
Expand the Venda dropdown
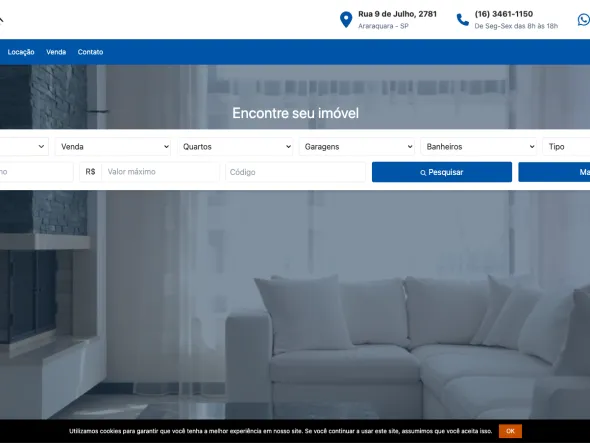pyautogui.click(x=113, y=146)
